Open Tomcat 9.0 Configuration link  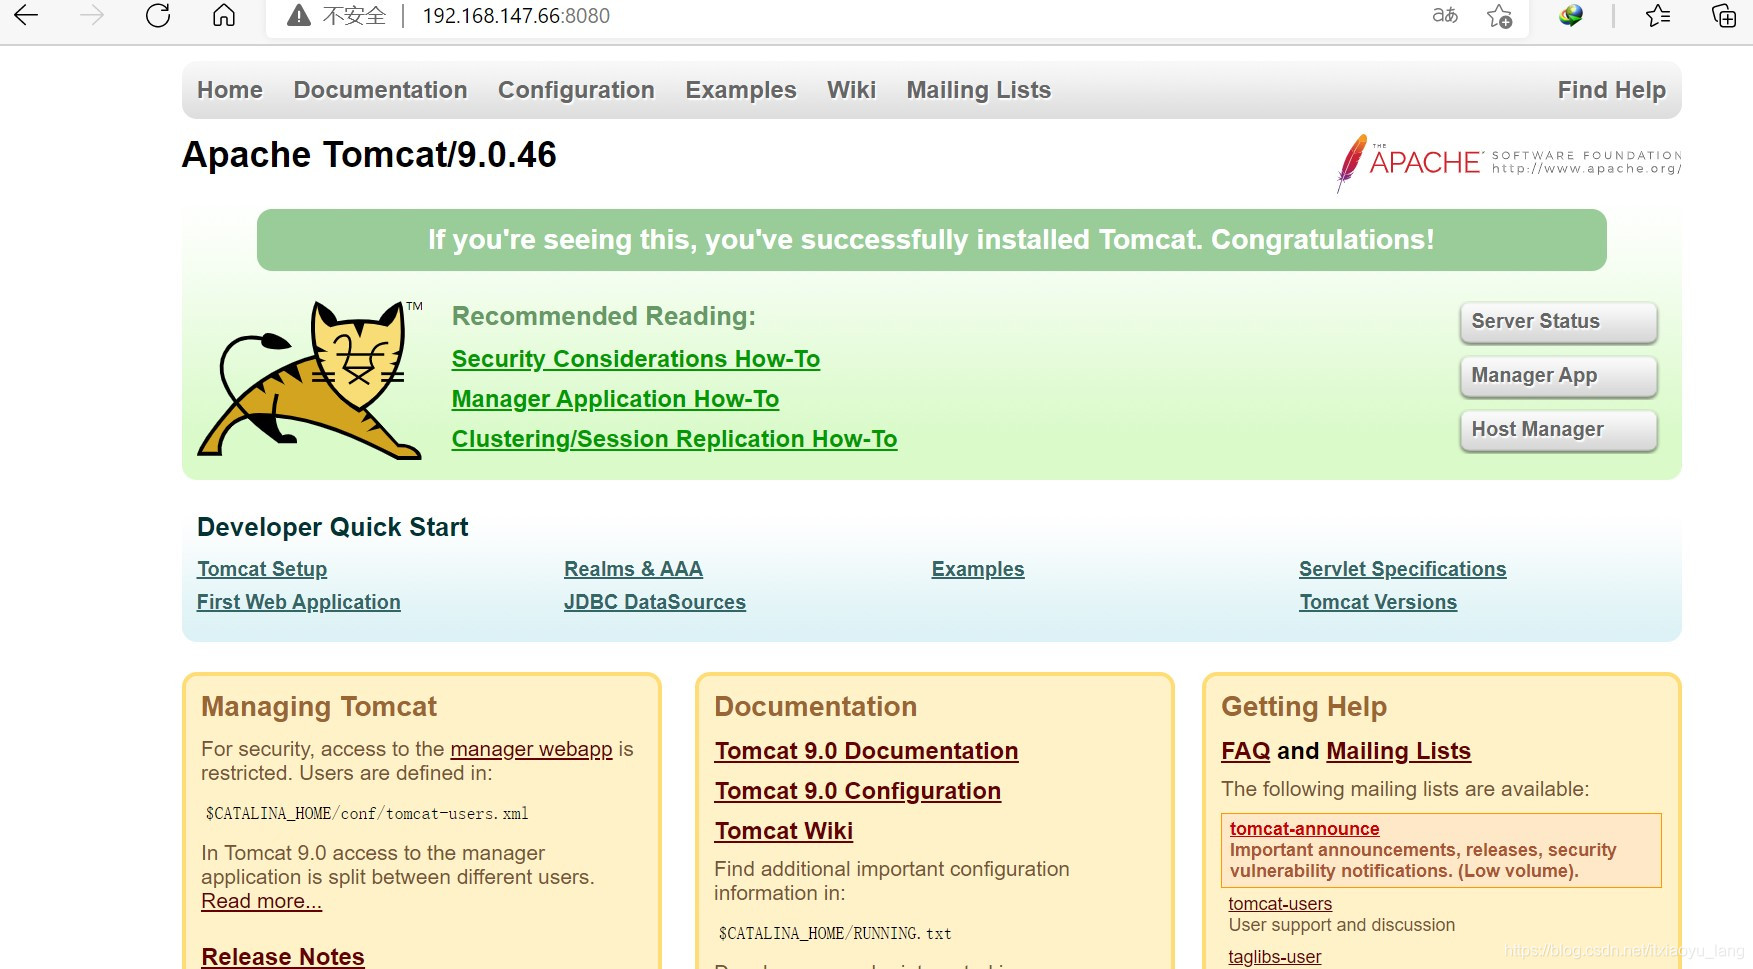tap(857, 791)
